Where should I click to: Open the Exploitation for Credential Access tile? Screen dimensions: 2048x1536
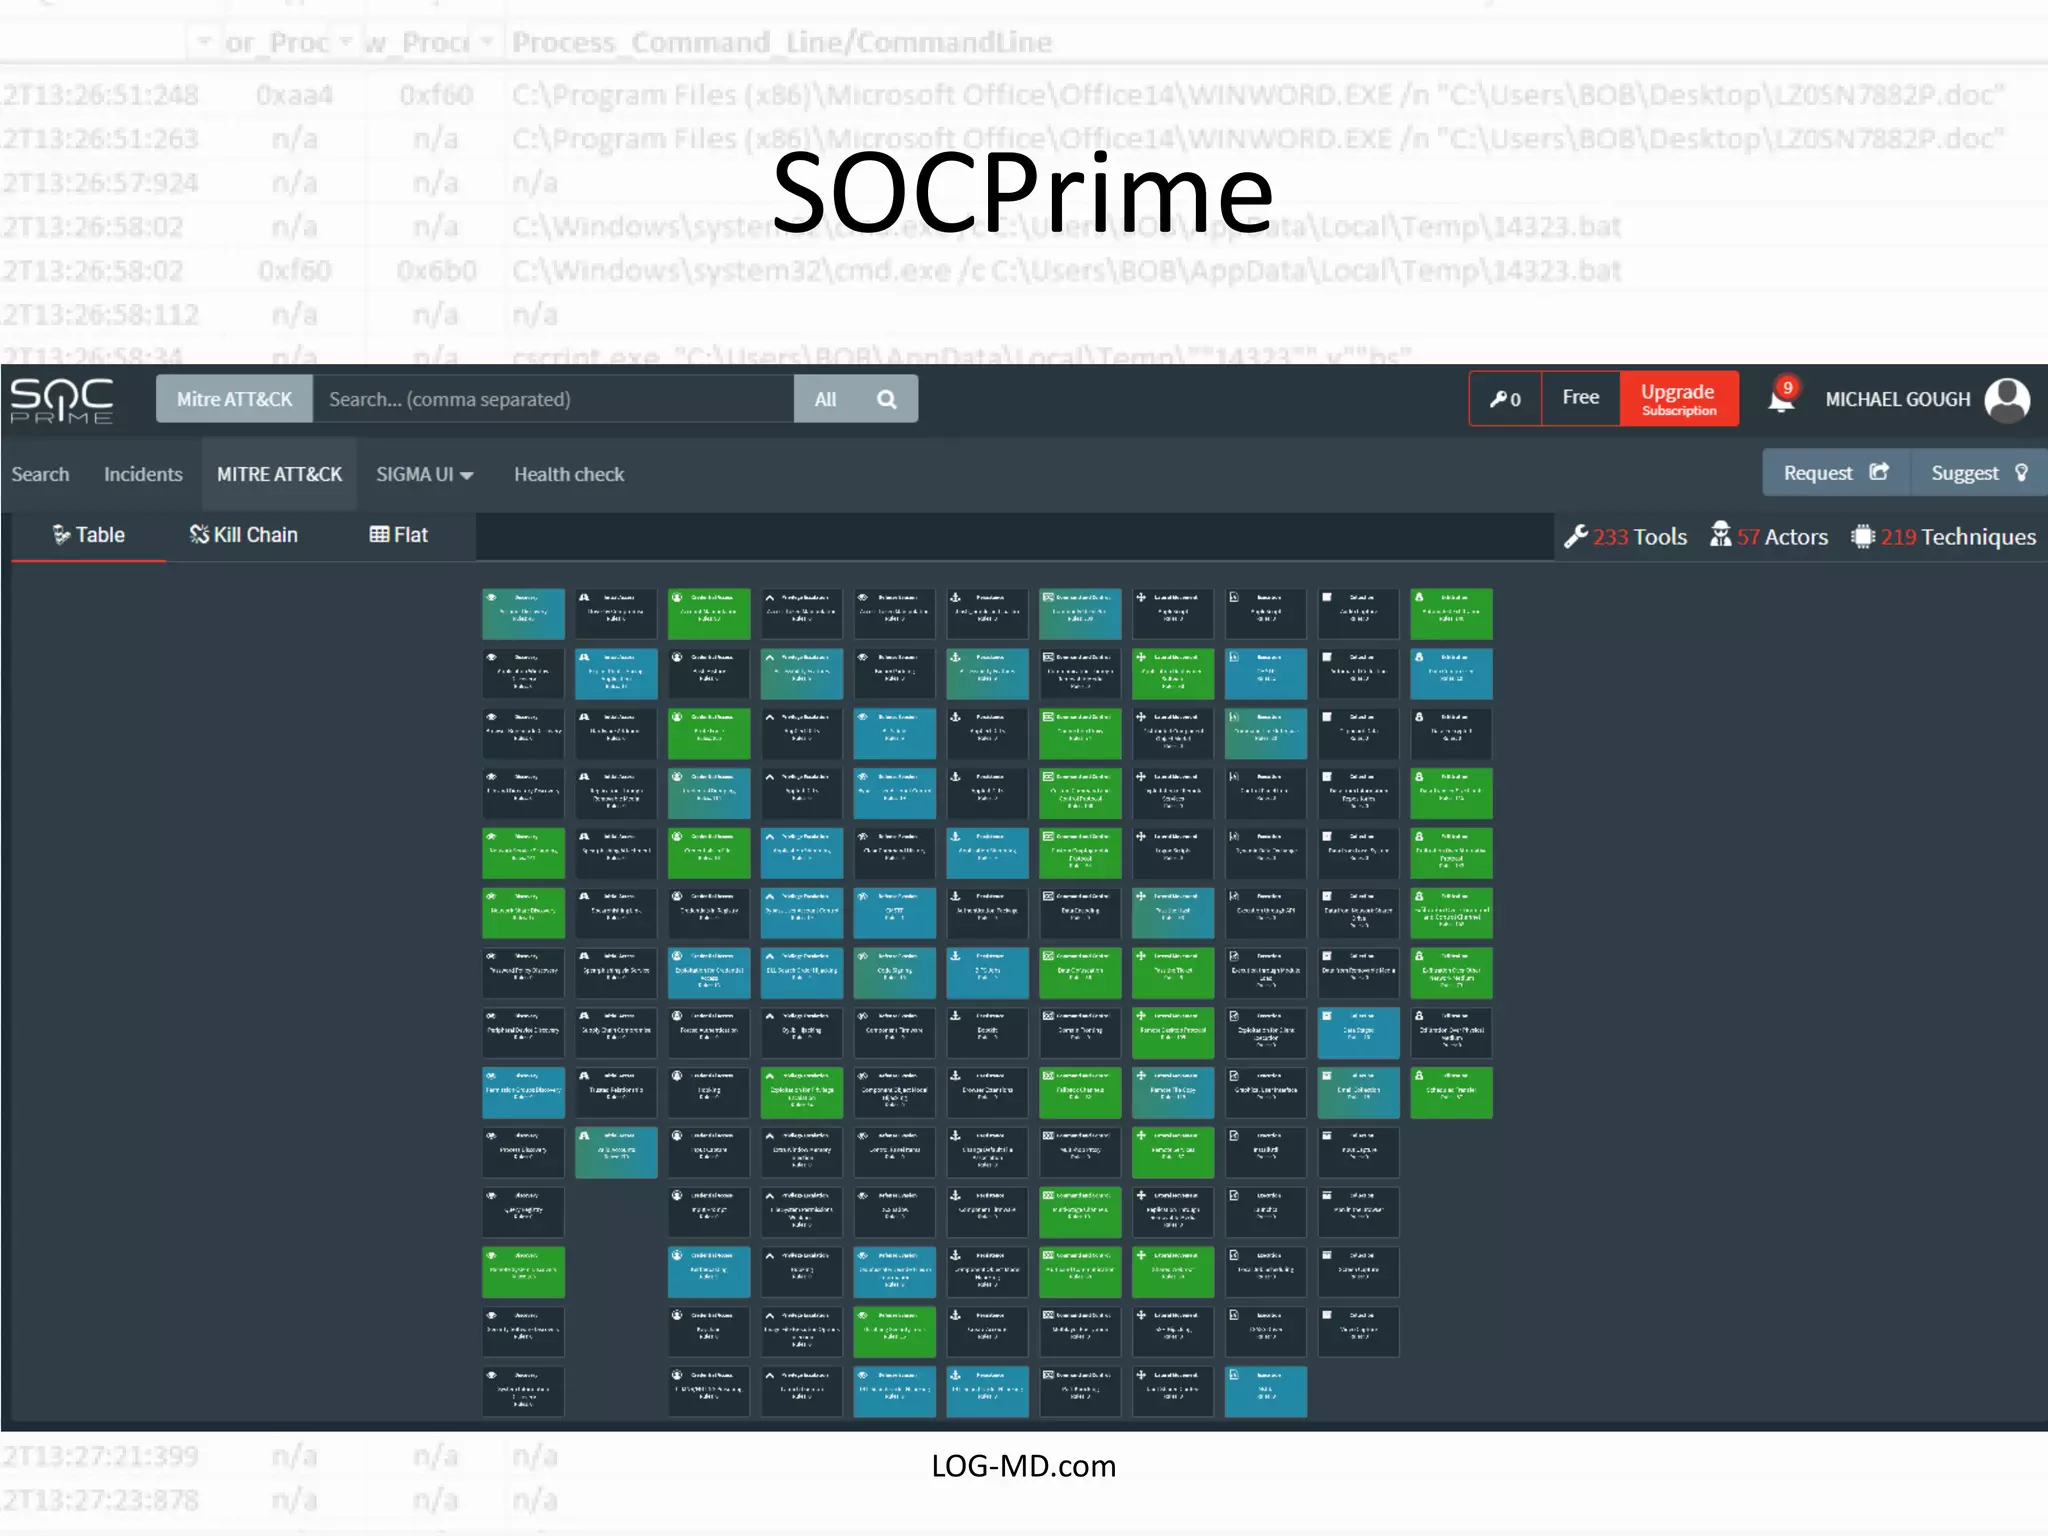pyautogui.click(x=709, y=973)
